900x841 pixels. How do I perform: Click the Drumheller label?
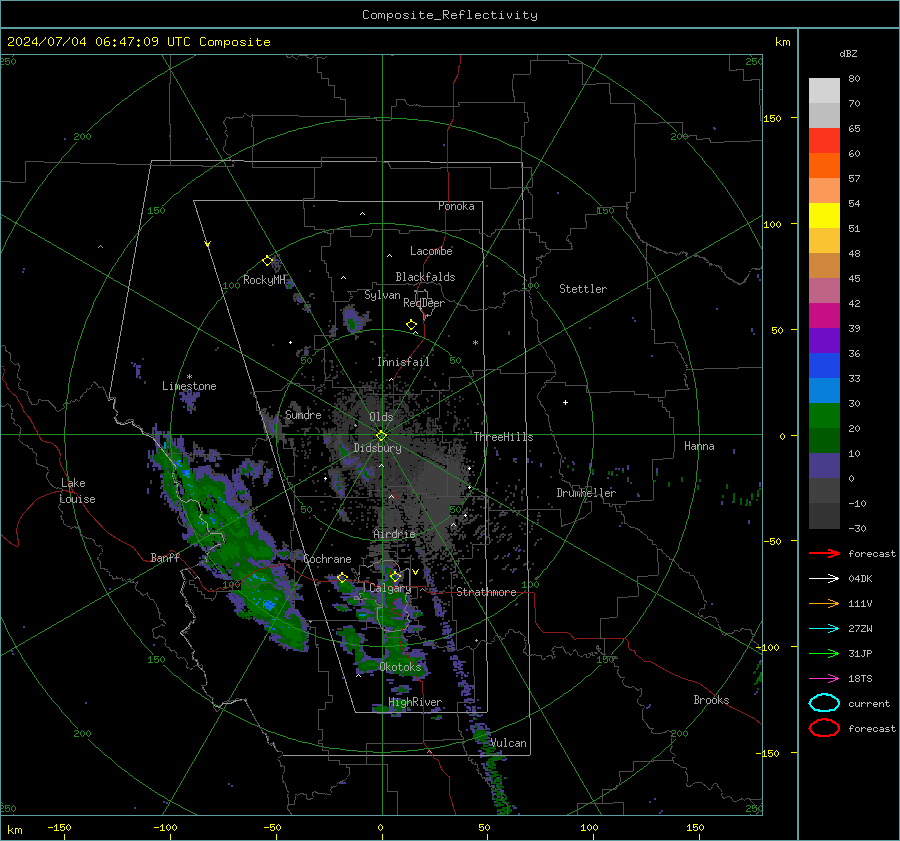[586, 493]
